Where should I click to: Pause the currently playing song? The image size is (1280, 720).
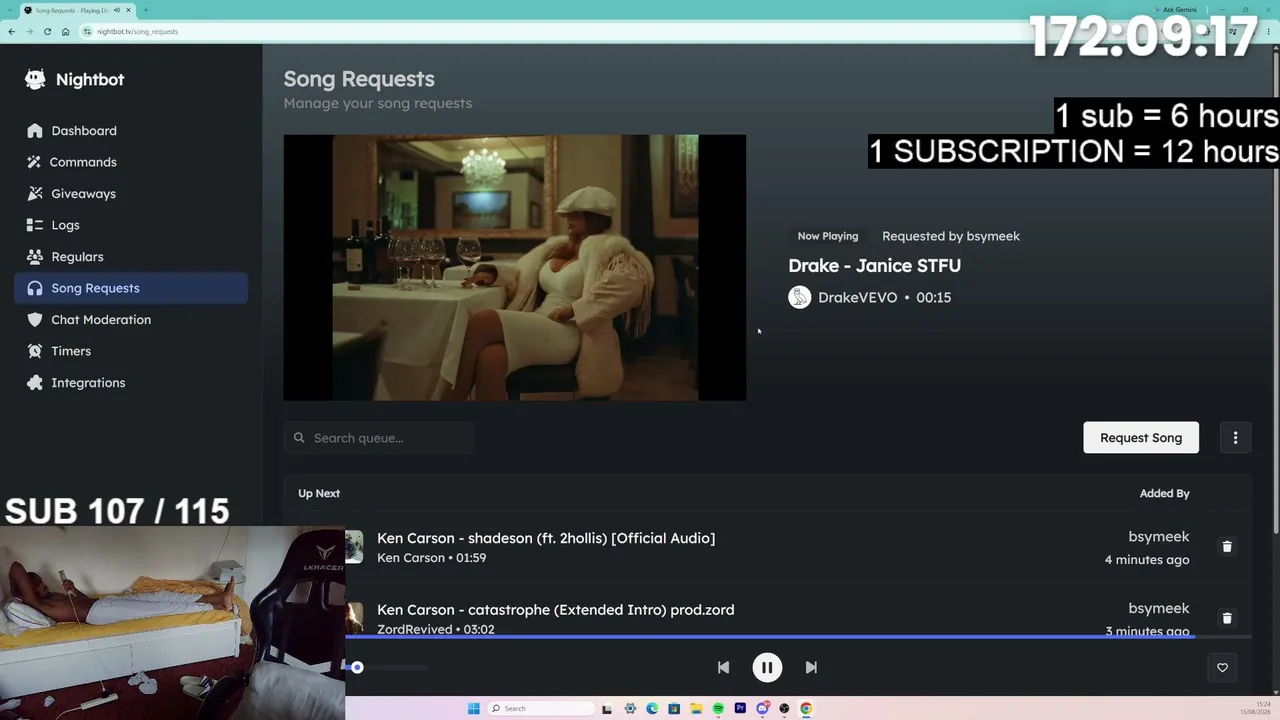coord(767,667)
